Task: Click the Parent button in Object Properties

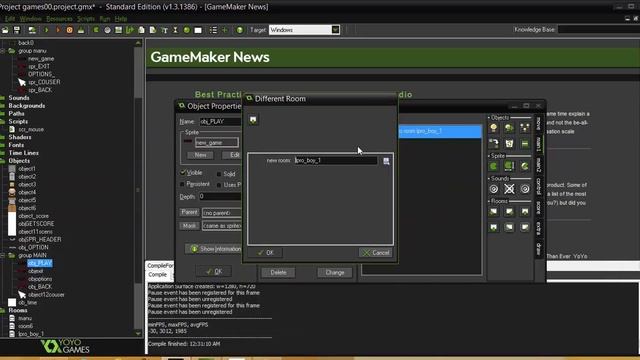Action: coord(189,212)
